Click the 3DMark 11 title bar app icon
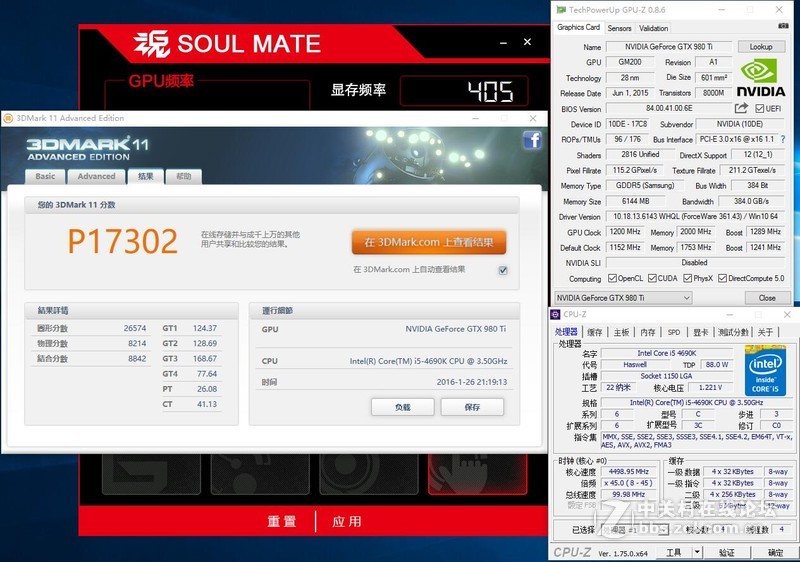Viewport: 800px width, 562px height. click(x=8, y=118)
